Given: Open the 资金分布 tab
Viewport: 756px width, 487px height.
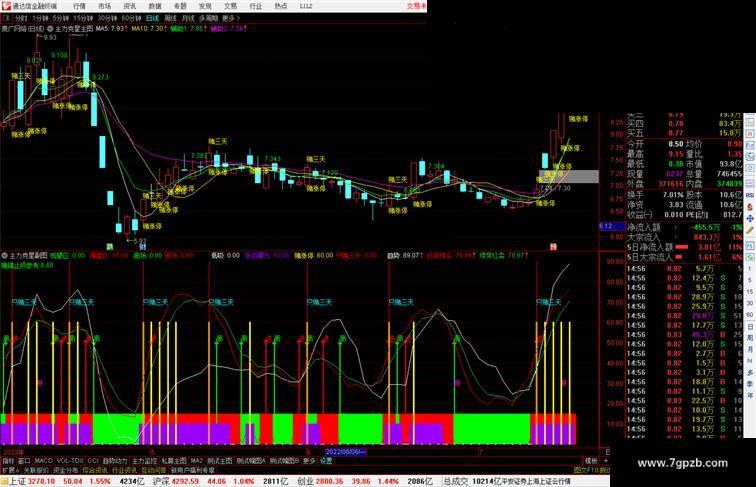Looking at the screenshot, I should (x=66, y=470).
